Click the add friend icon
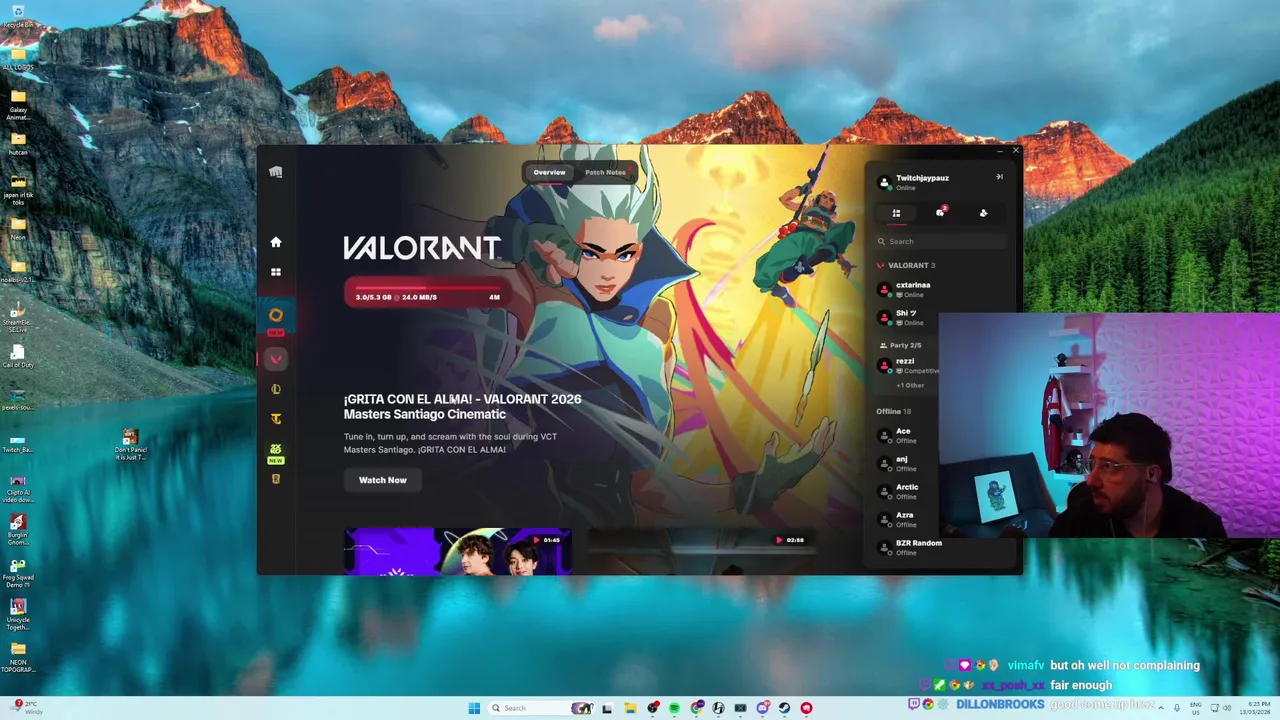Screen dimensions: 1280x720 984,213
